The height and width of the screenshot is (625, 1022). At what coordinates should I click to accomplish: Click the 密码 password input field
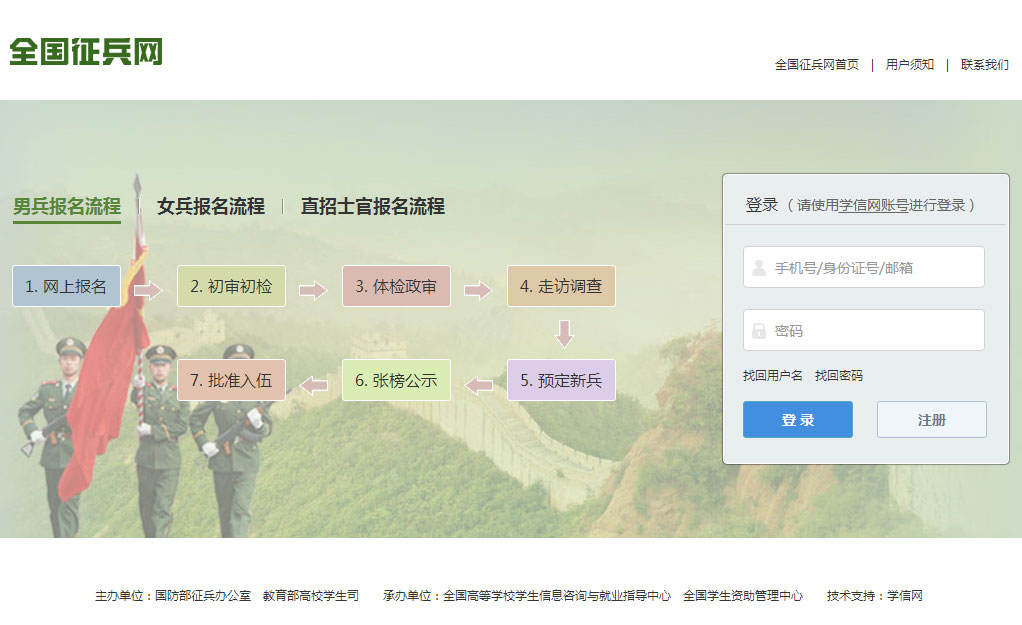pyautogui.click(x=863, y=330)
